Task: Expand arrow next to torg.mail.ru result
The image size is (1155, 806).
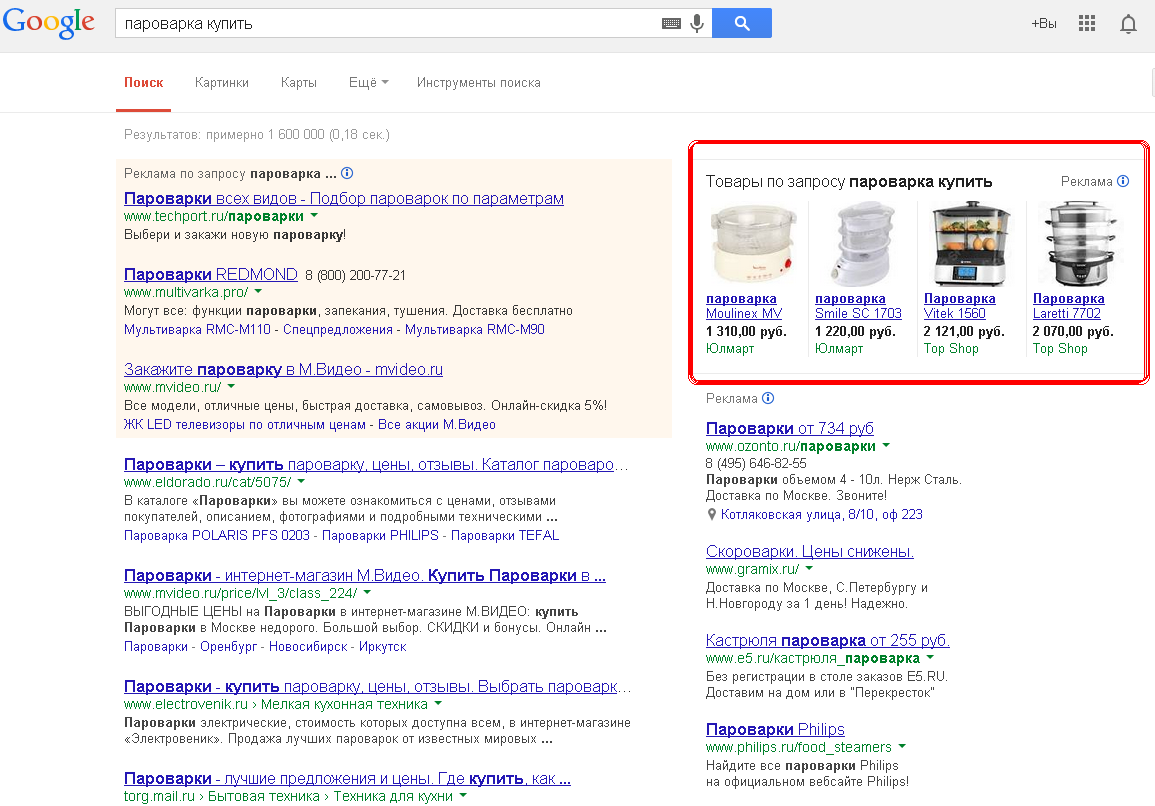Action: click(x=463, y=796)
